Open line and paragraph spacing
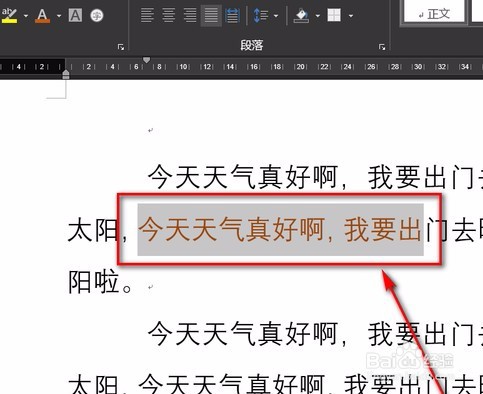The width and height of the screenshot is (483, 394). click(x=261, y=15)
